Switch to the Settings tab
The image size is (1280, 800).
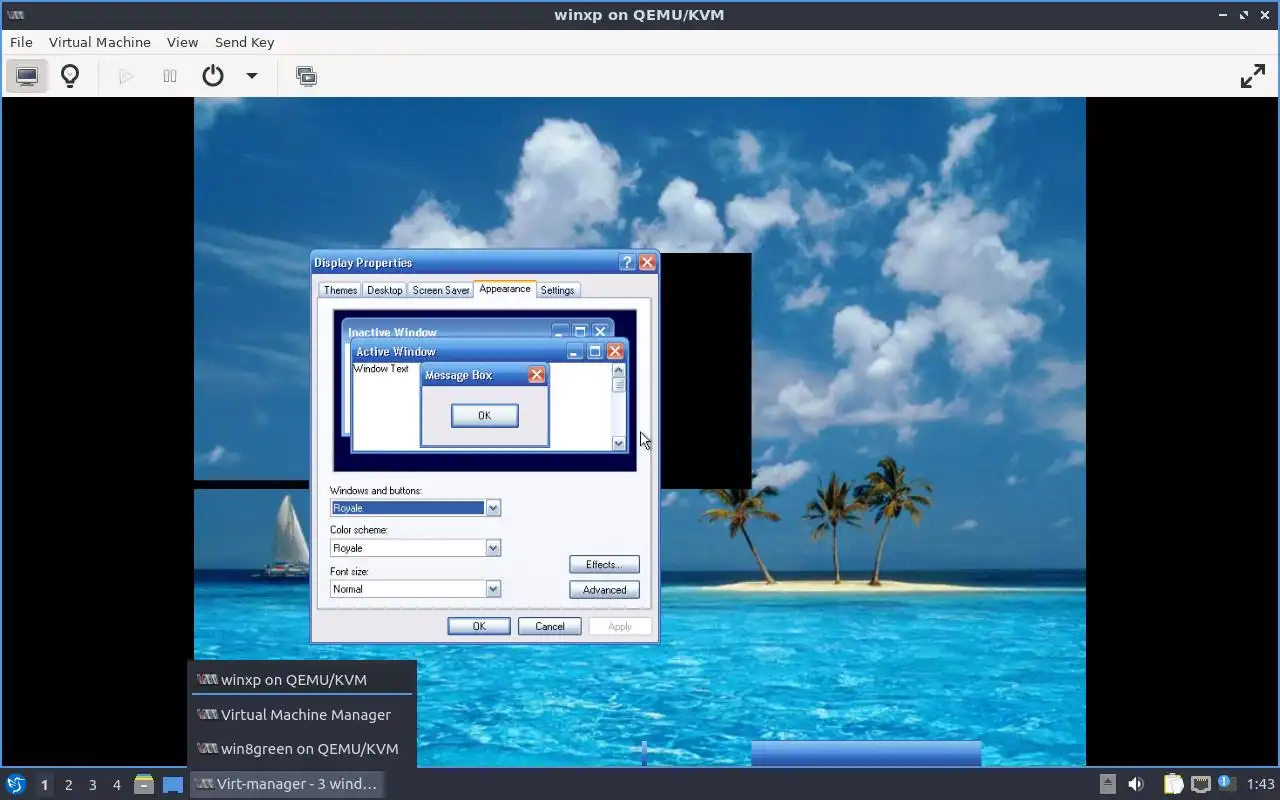(x=557, y=290)
